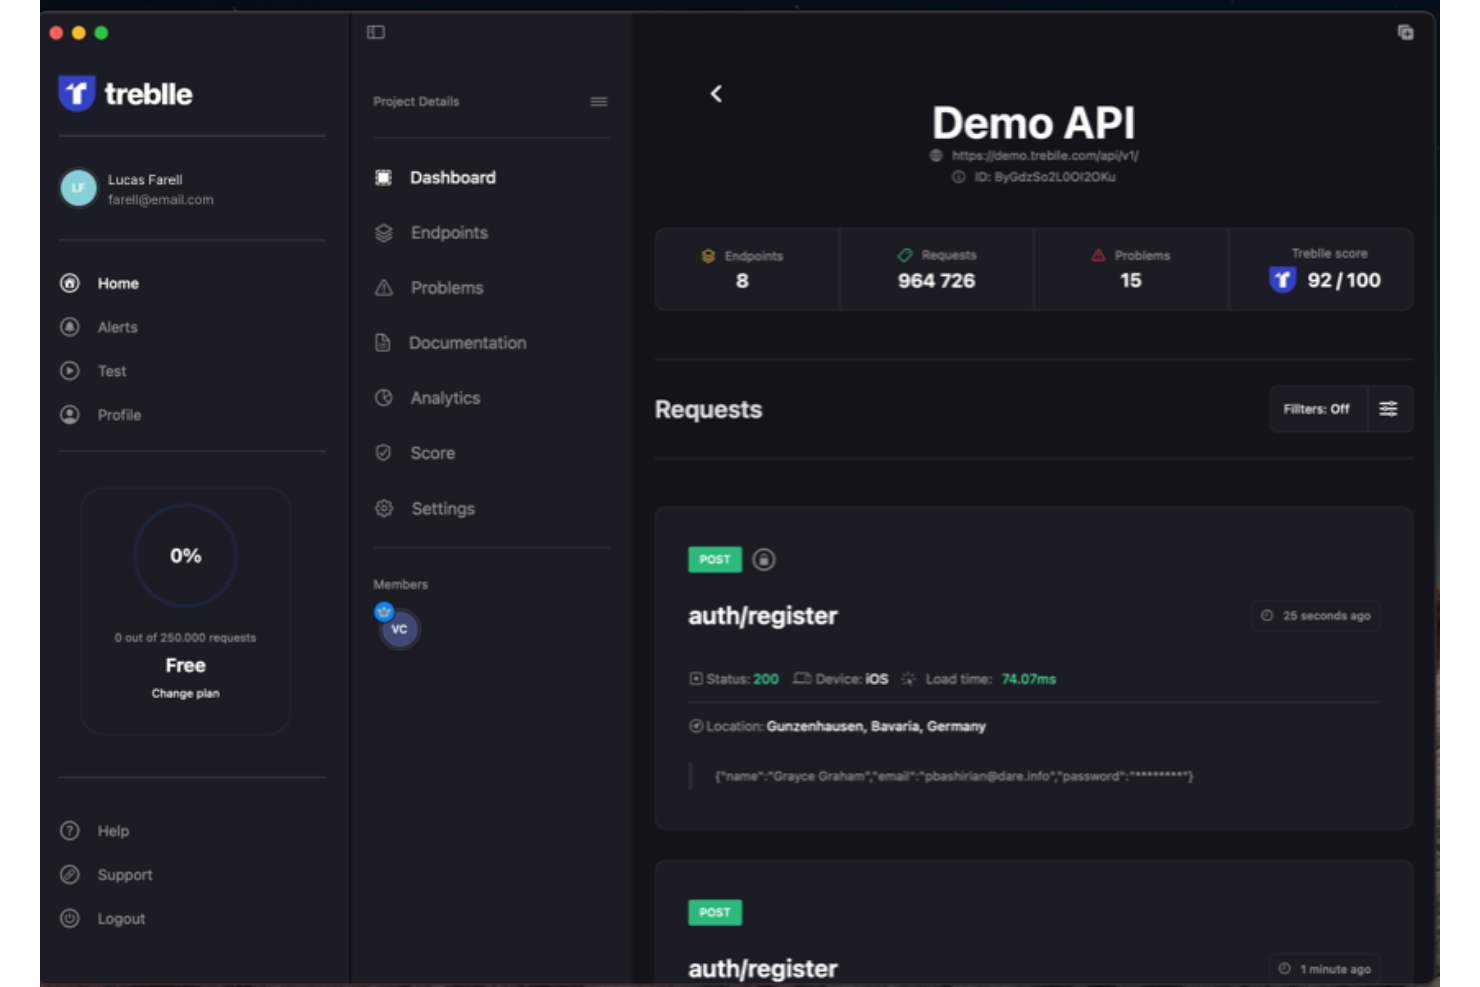Click the Treblle logo icon

coord(77,93)
